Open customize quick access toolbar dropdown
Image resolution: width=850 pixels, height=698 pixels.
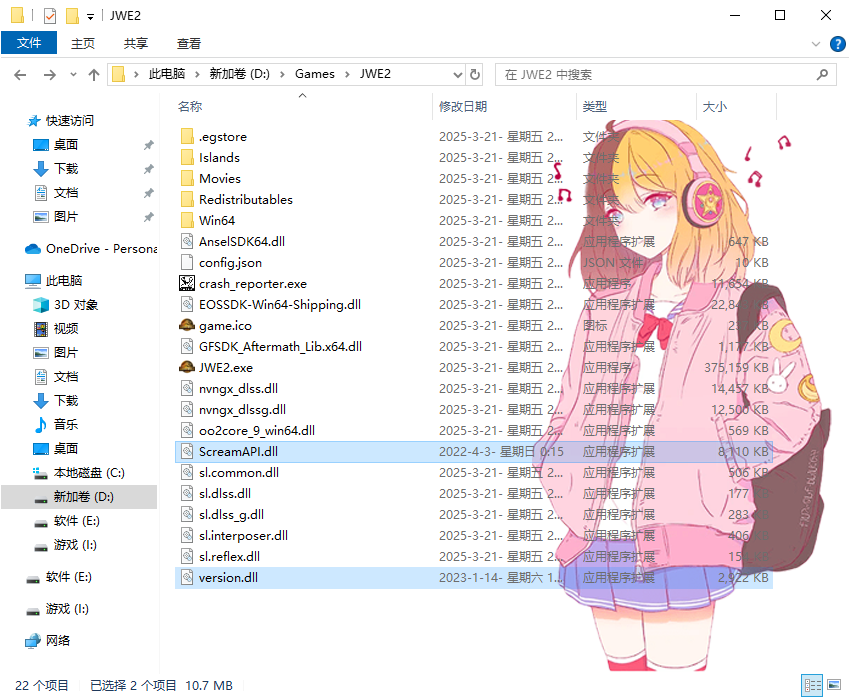tap(91, 17)
